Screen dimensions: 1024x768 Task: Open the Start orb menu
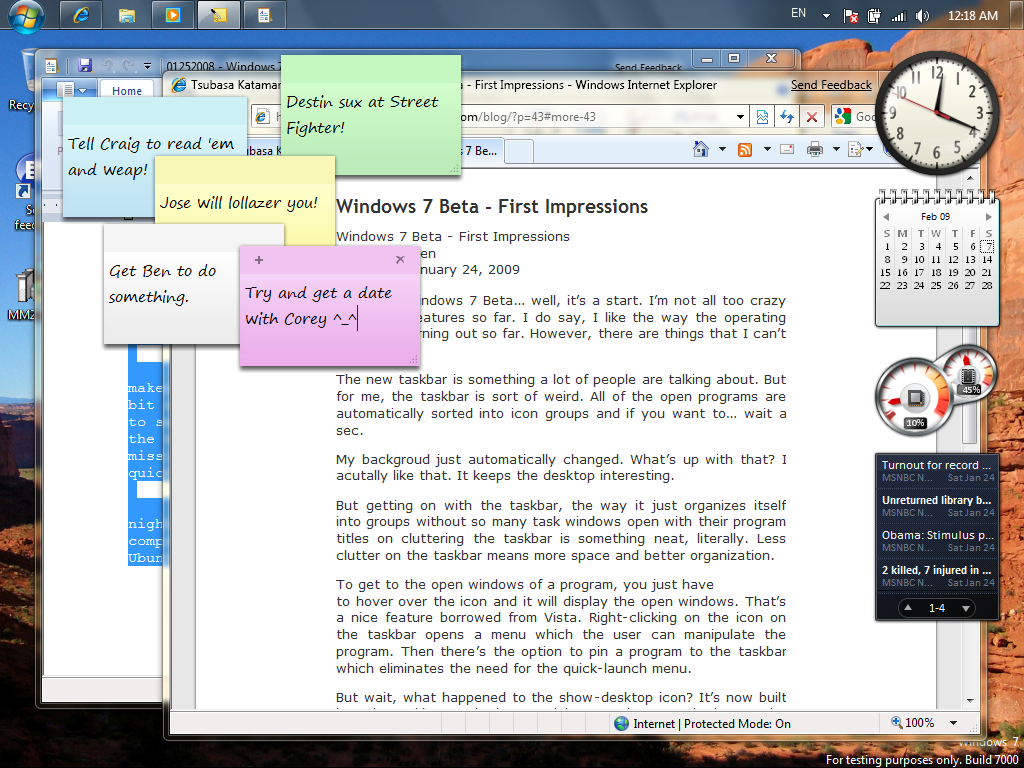click(26, 16)
